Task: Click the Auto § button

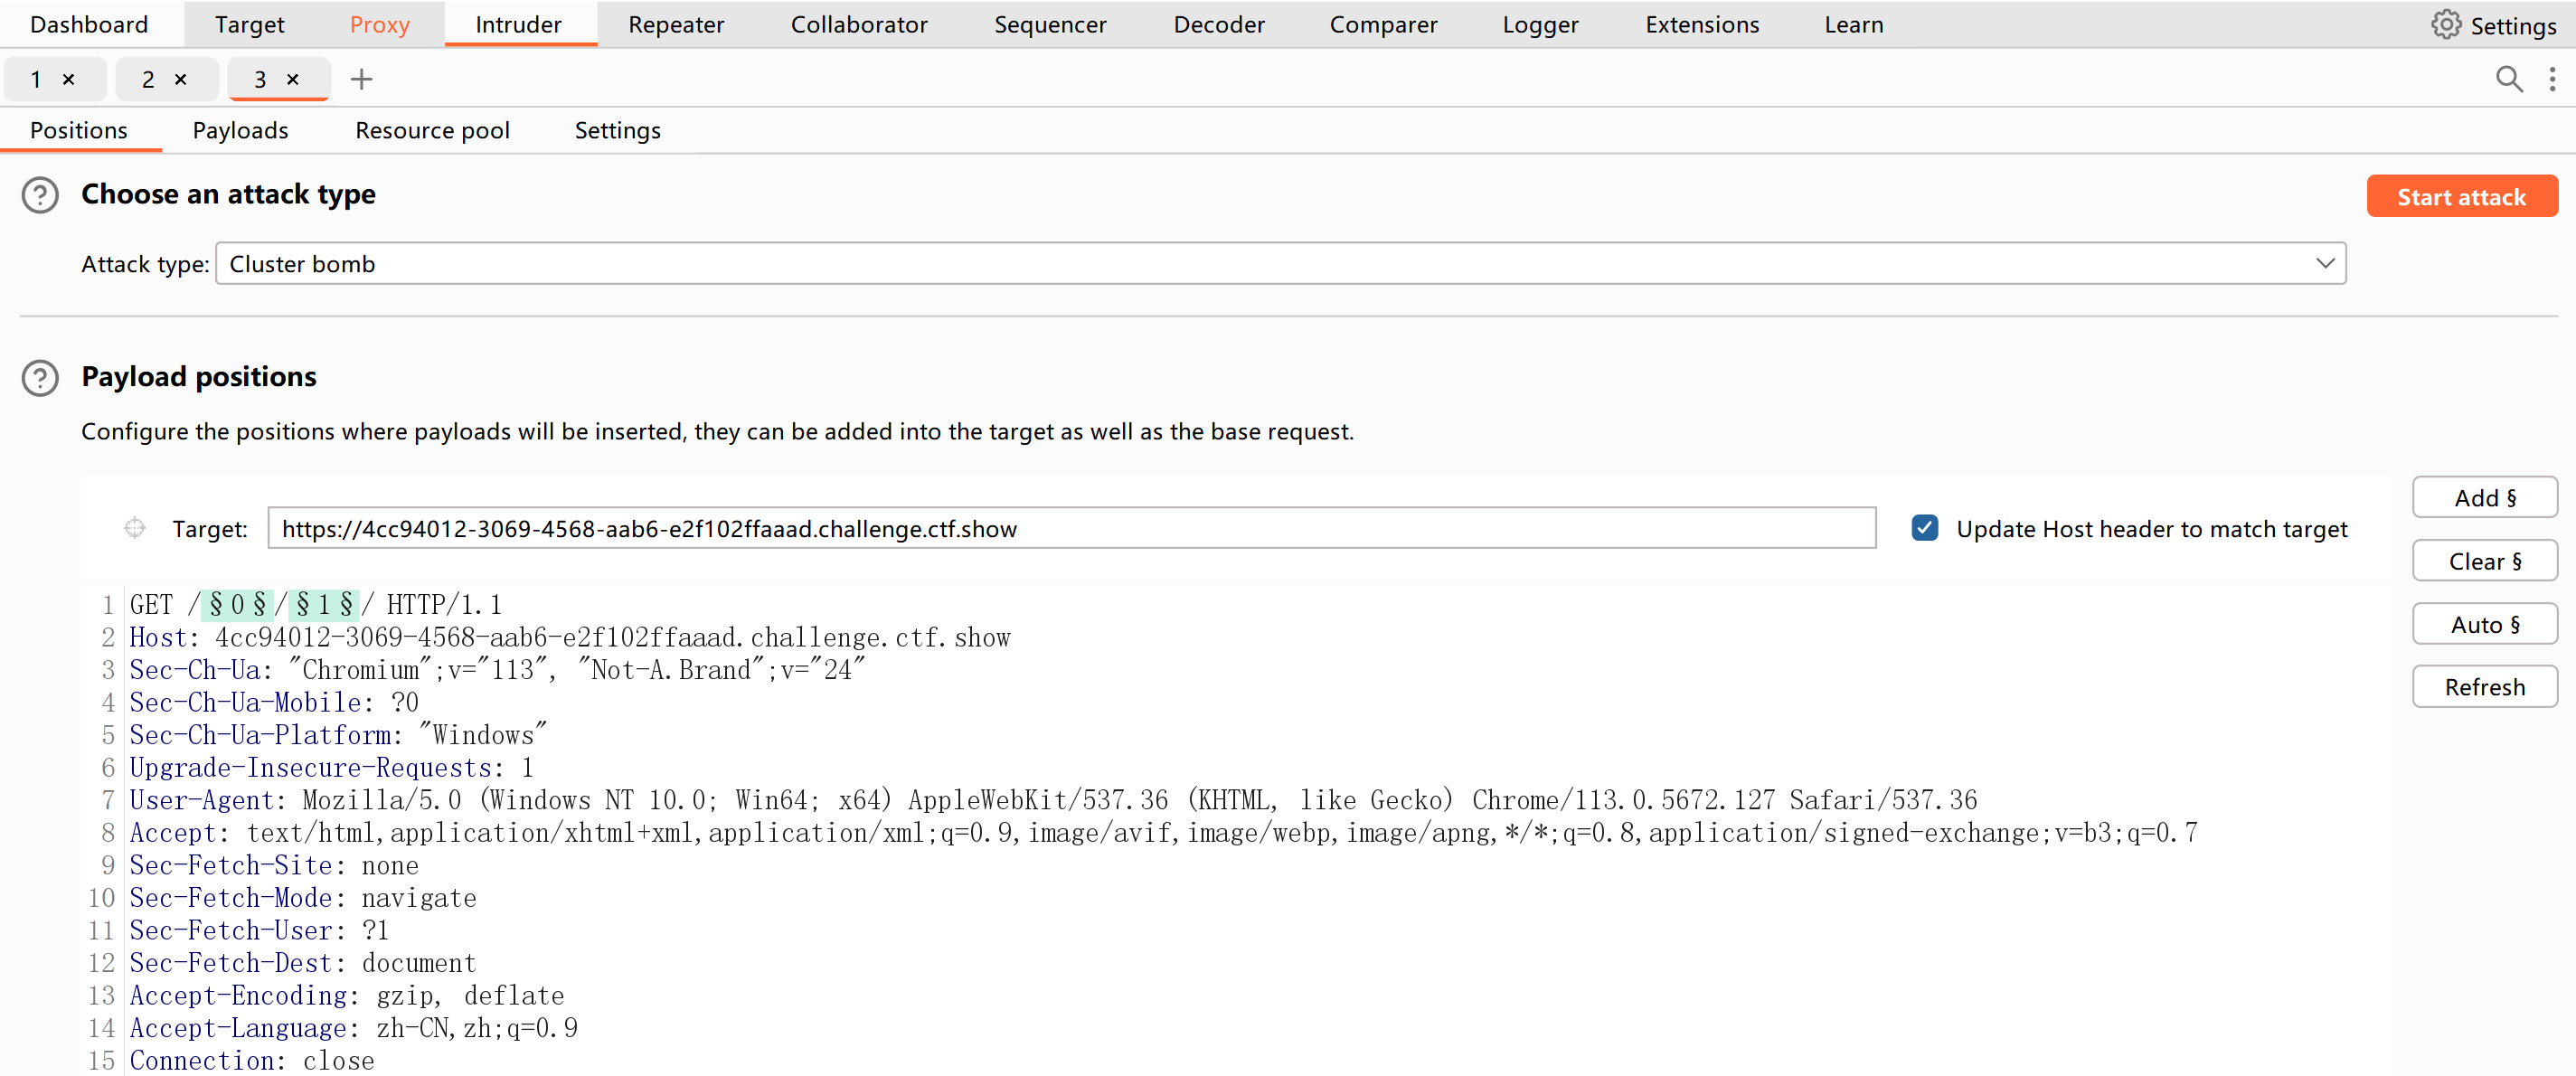Action: coord(2484,625)
